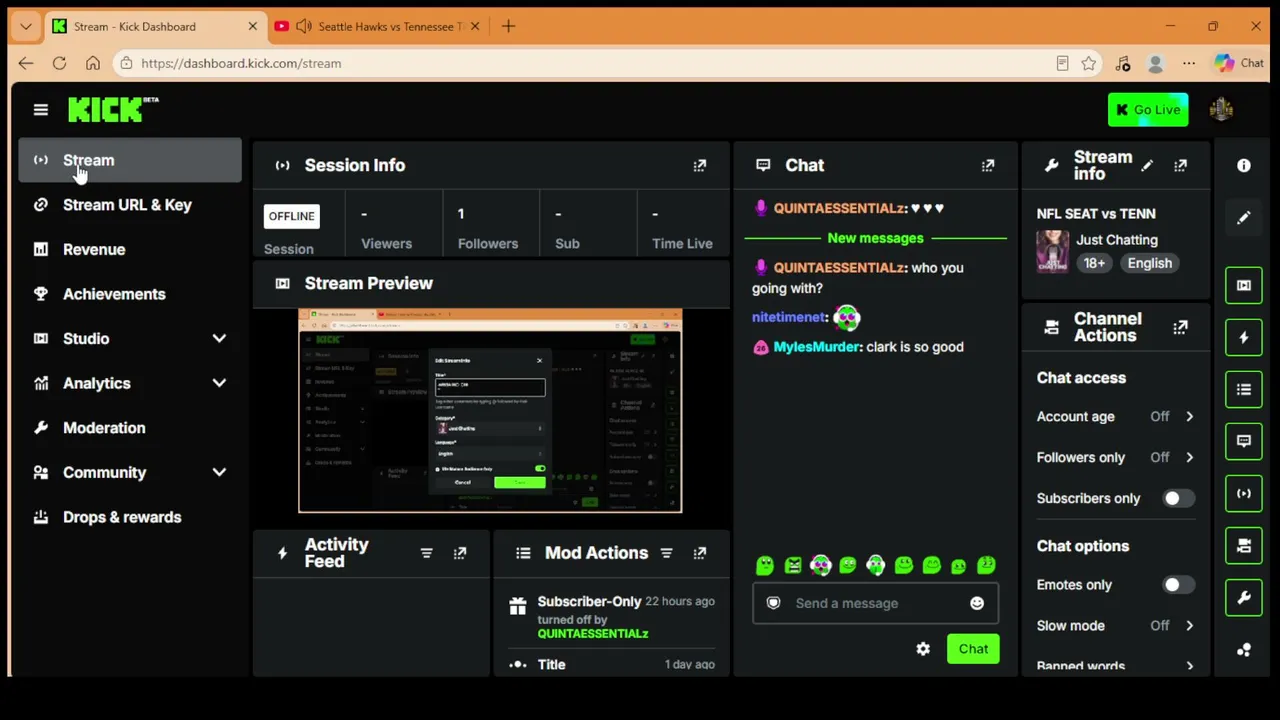Open the browser Copilot Chat button
This screenshot has width=1280, height=720.
coord(1240,63)
